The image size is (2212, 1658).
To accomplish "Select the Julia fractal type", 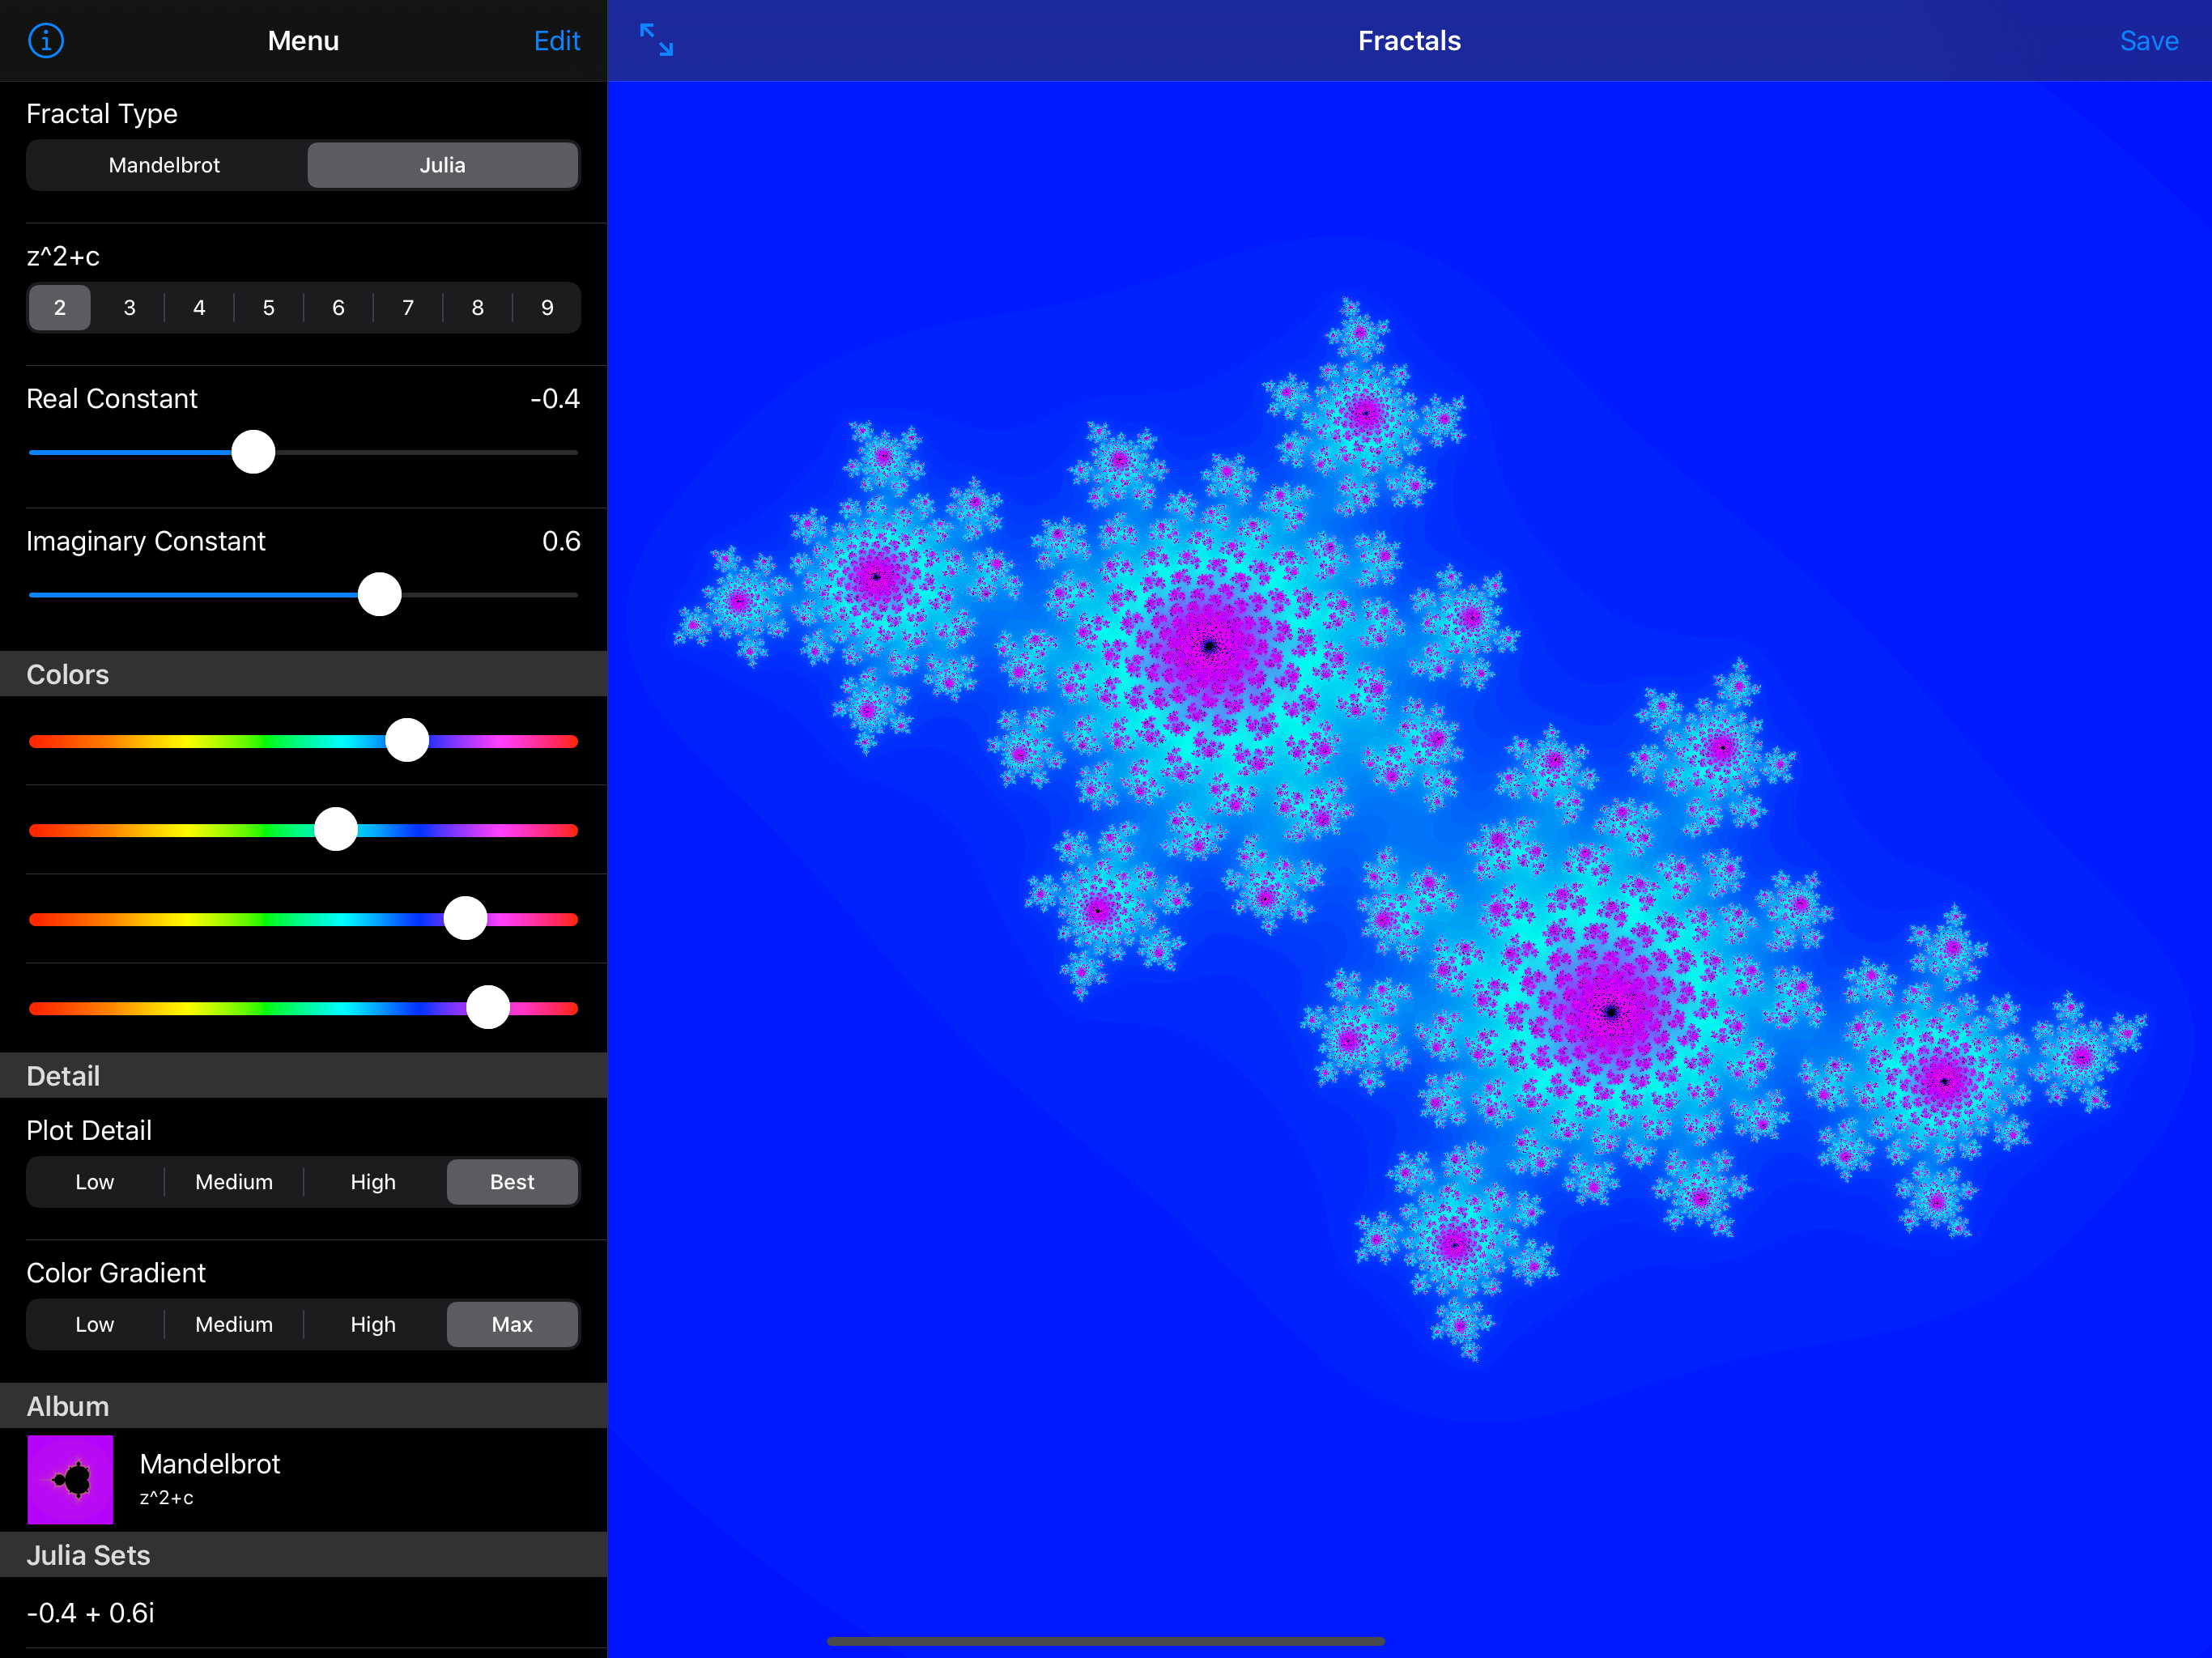I will [442, 165].
